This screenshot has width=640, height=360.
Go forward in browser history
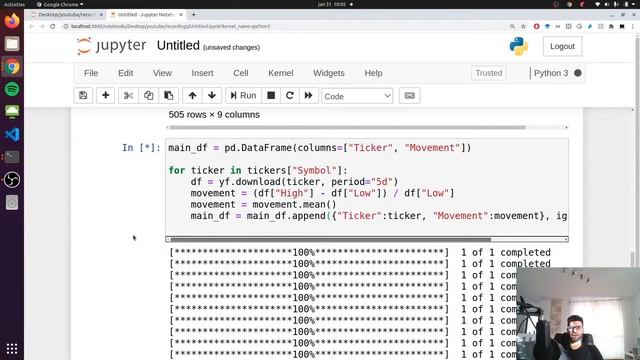coord(42,27)
